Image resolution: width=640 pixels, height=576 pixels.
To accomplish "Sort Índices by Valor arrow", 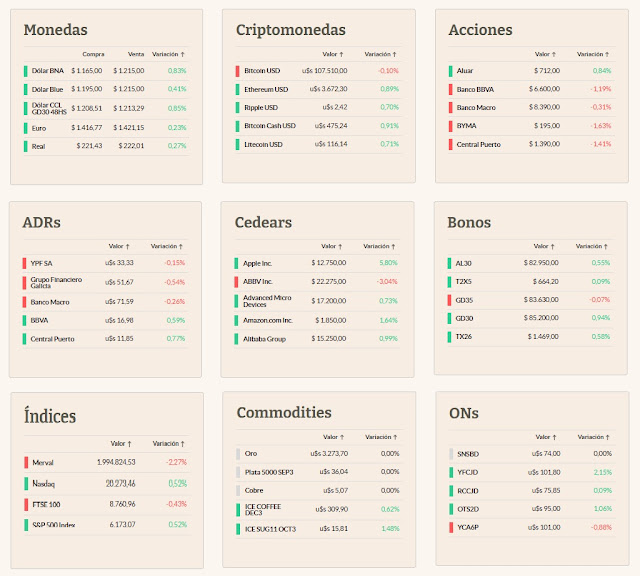I will tap(129, 444).
